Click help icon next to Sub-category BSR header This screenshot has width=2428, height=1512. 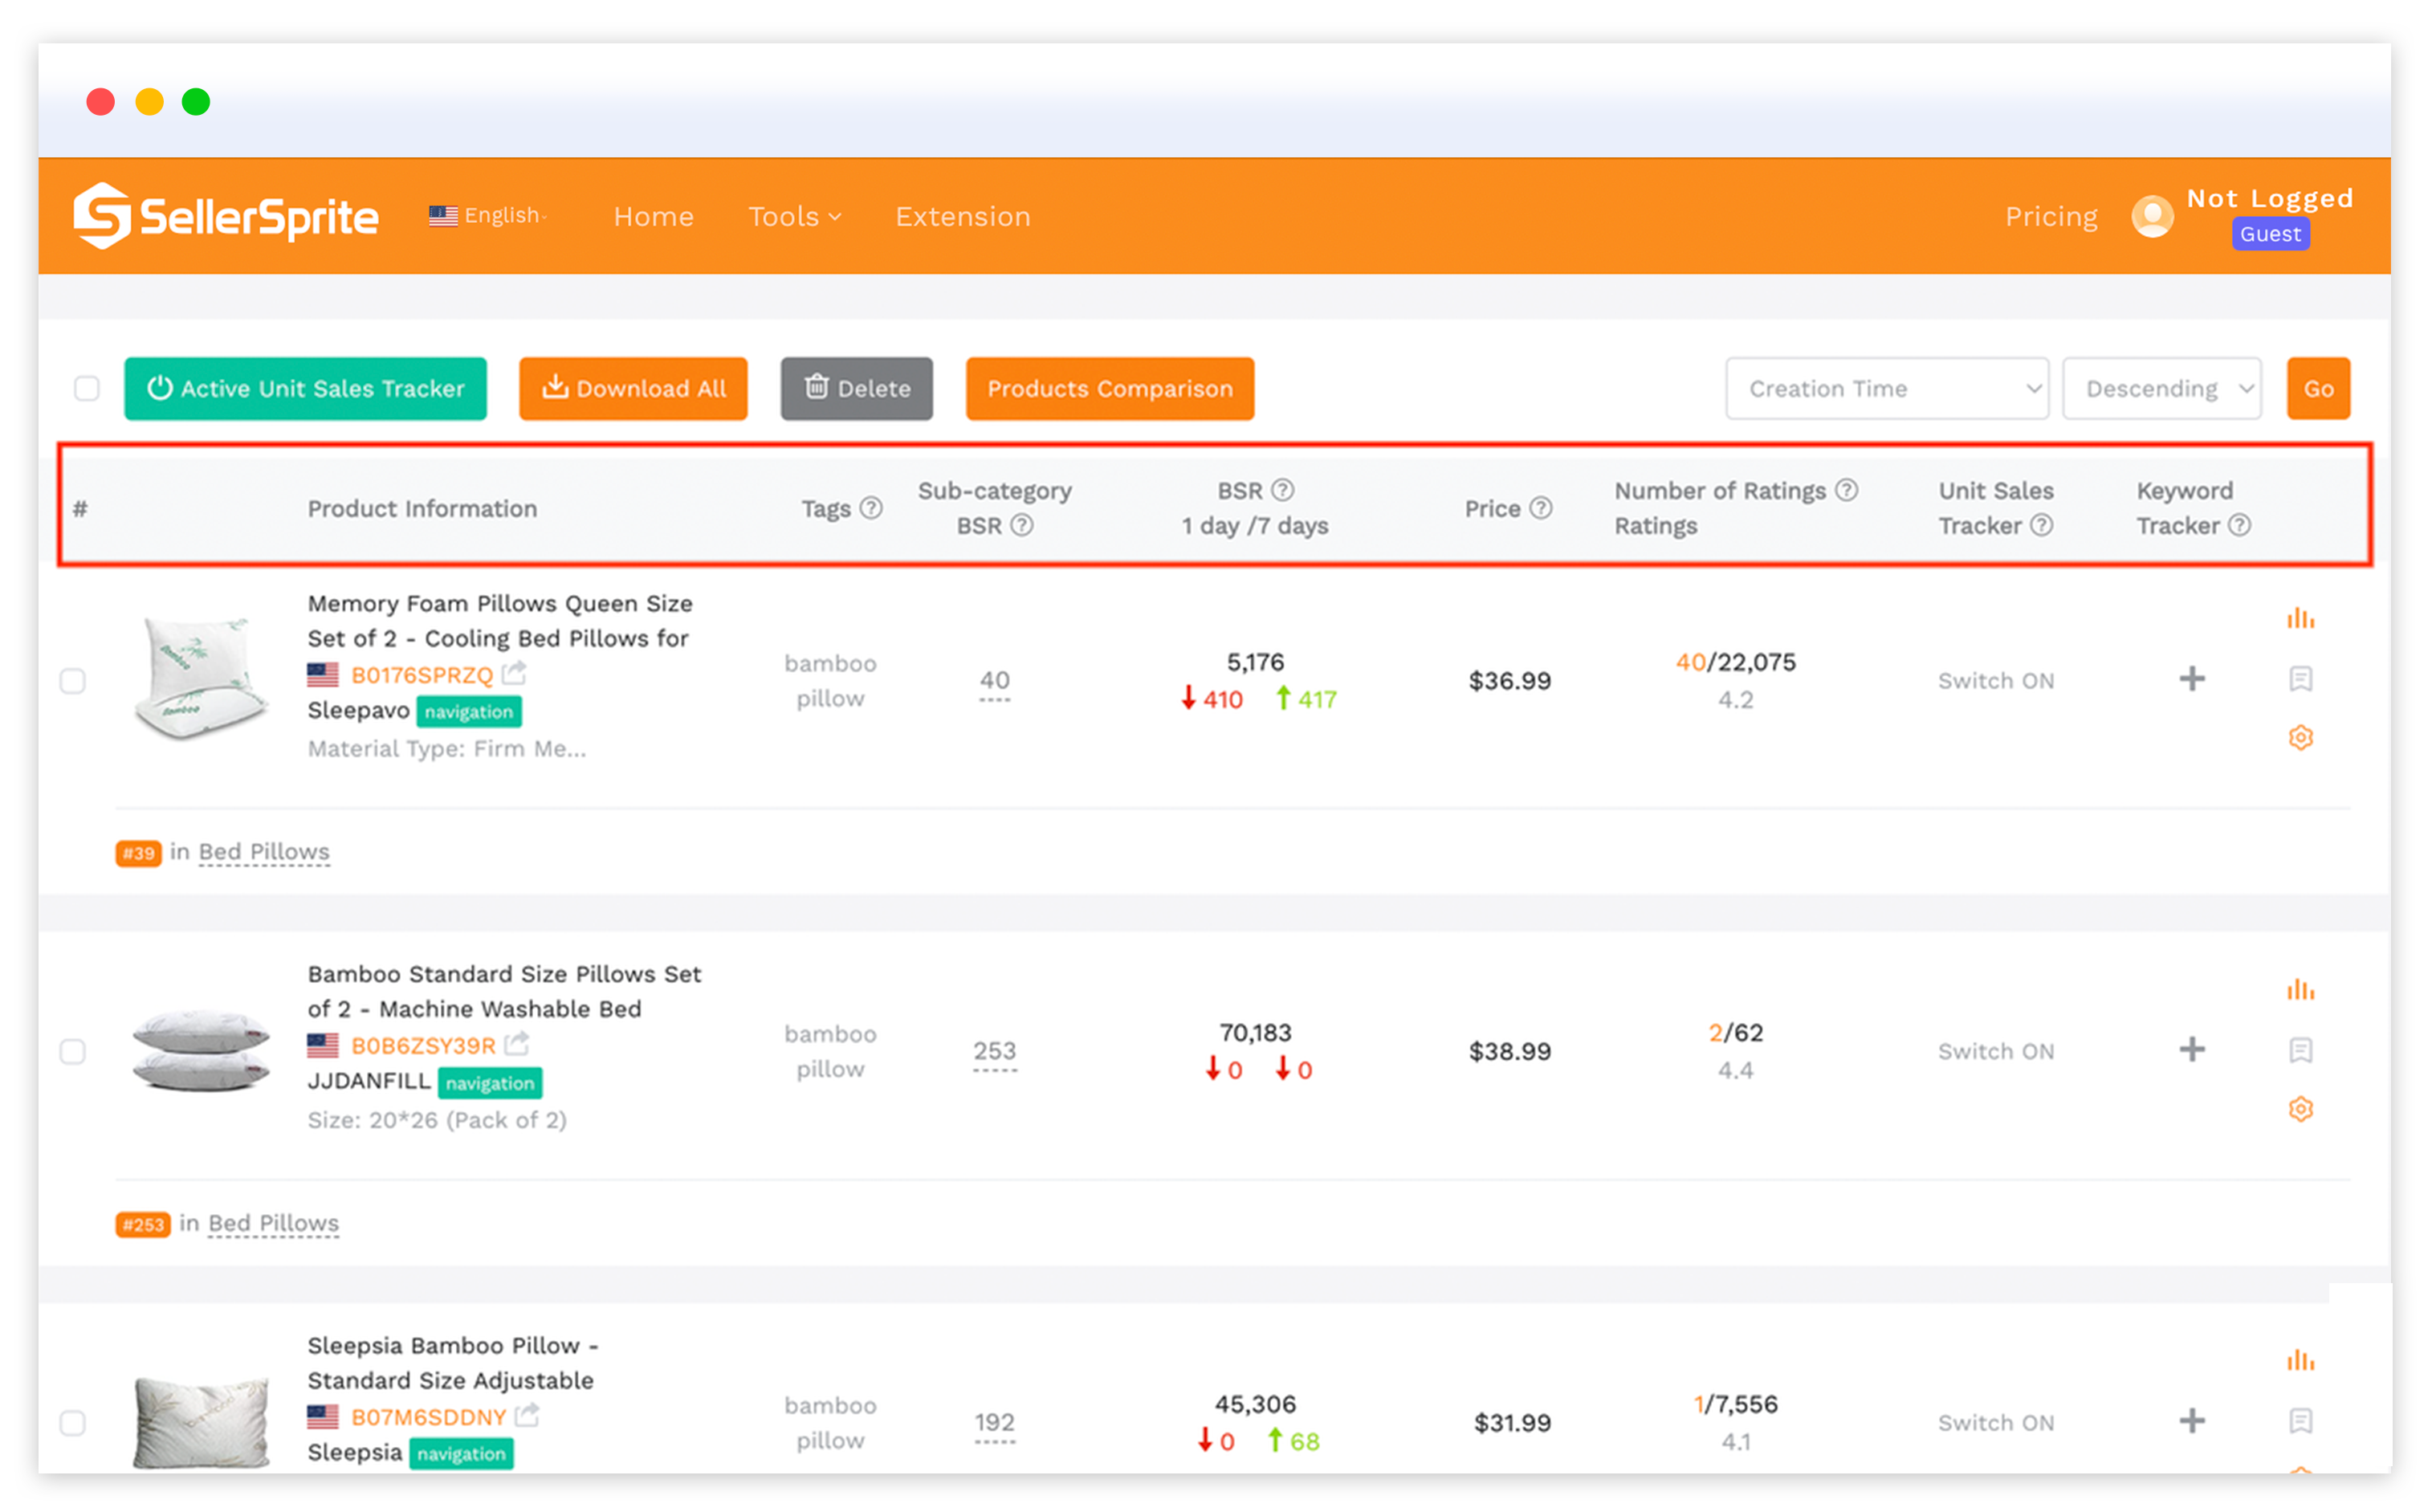coord(1021,525)
